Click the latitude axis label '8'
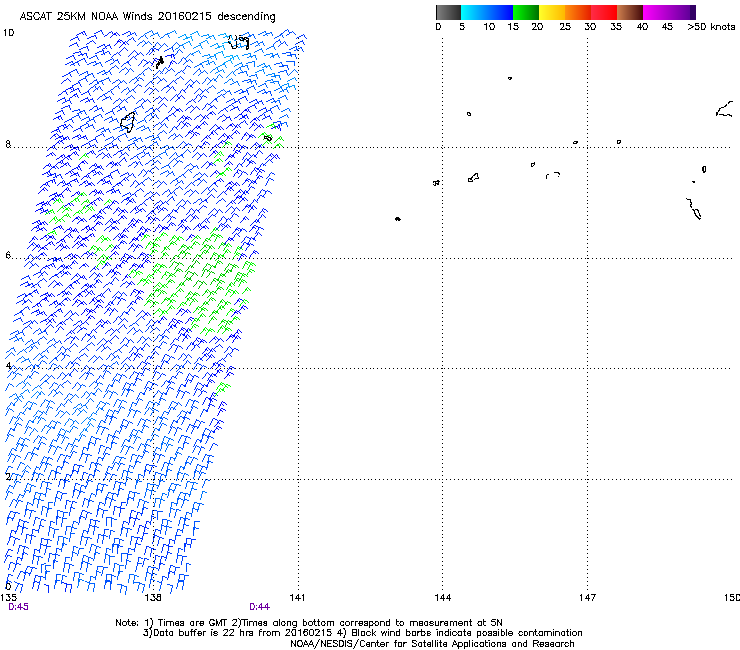 (8, 144)
